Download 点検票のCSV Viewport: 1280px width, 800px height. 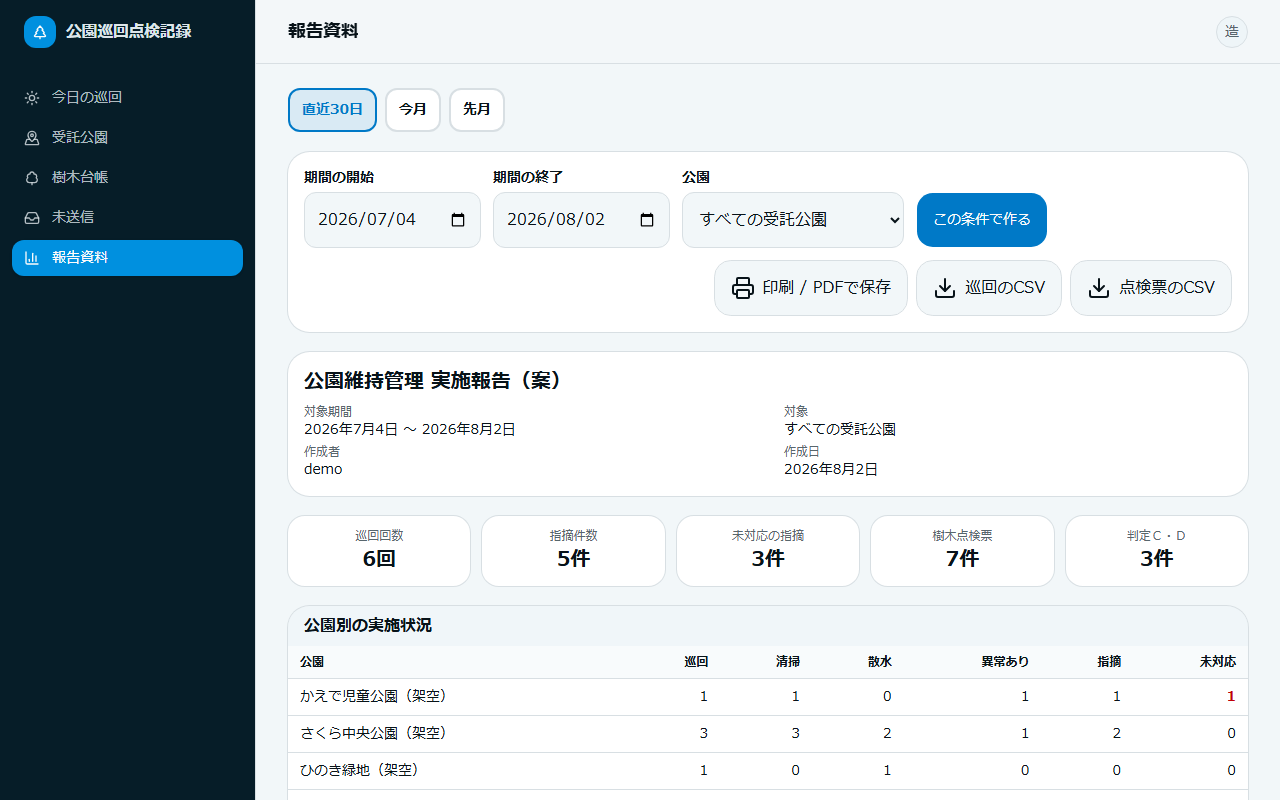1151,288
